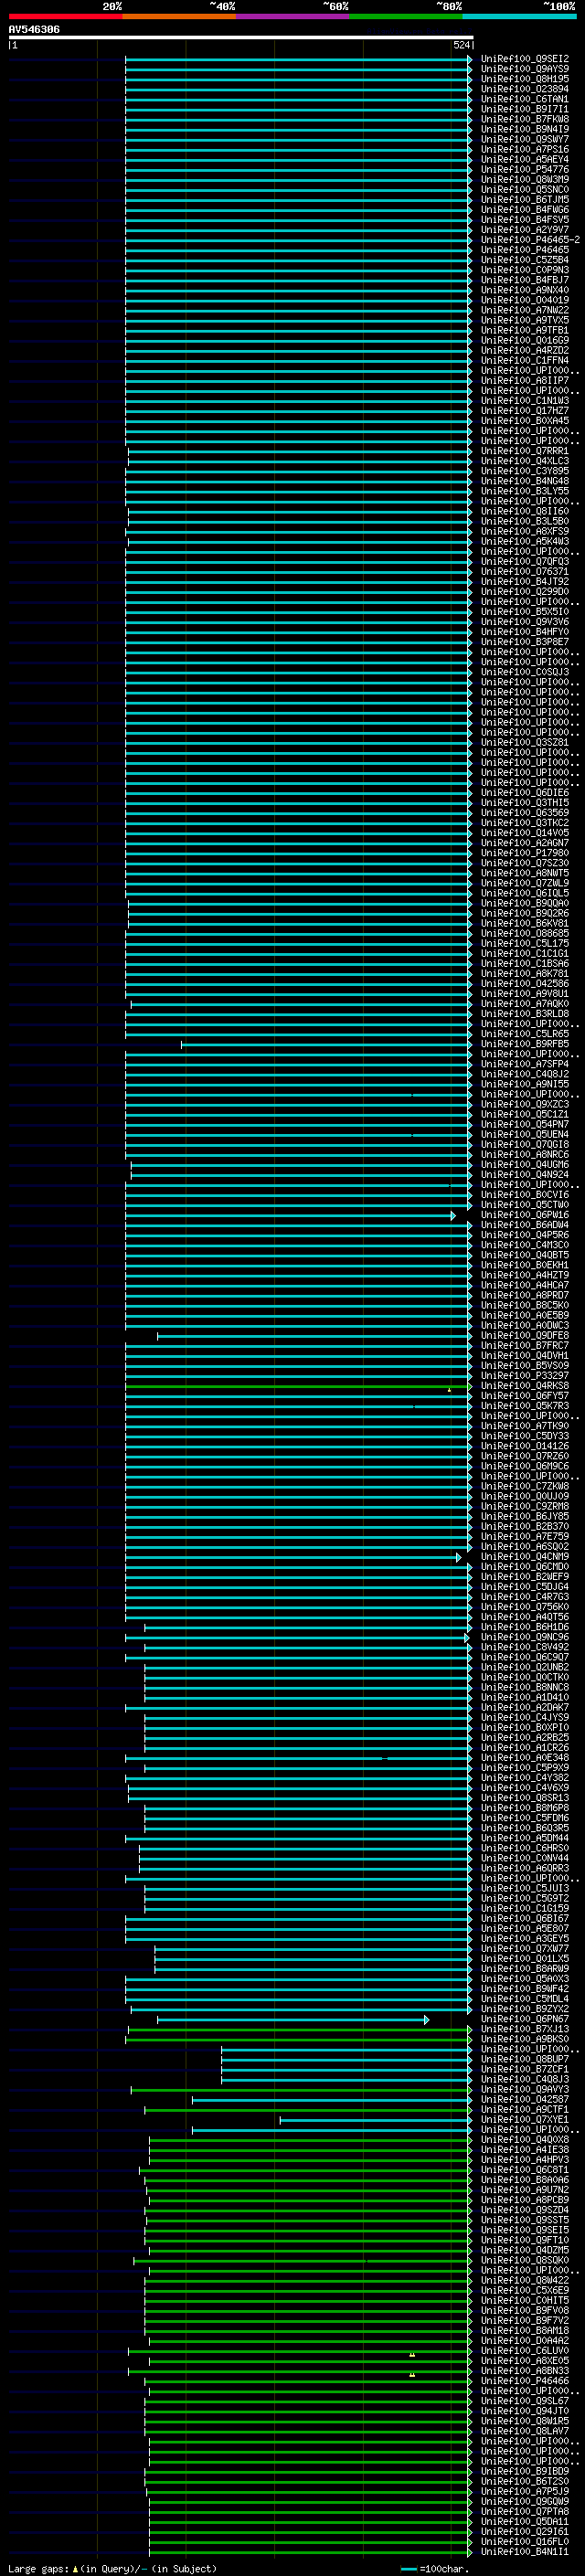Image resolution: width=585 pixels, height=2576 pixels.
Task: Go to UniRef100_A5AEY4 alignment
Action: tap(525, 159)
